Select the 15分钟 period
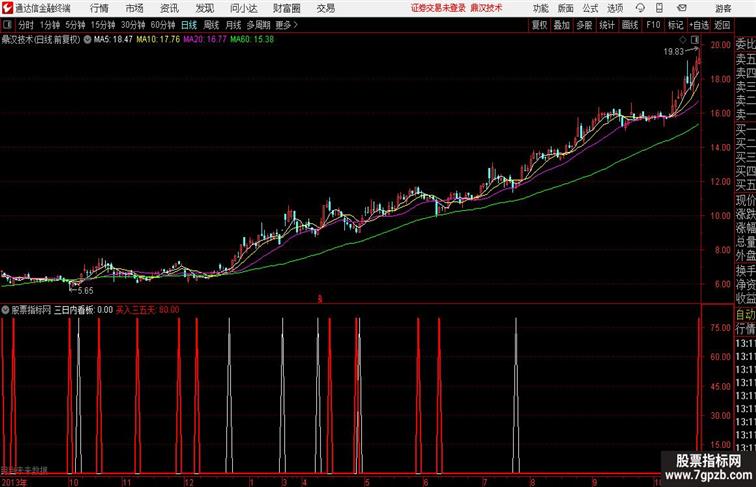The width and height of the screenshot is (756, 487). pyautogui.click(x=103, y=25)
